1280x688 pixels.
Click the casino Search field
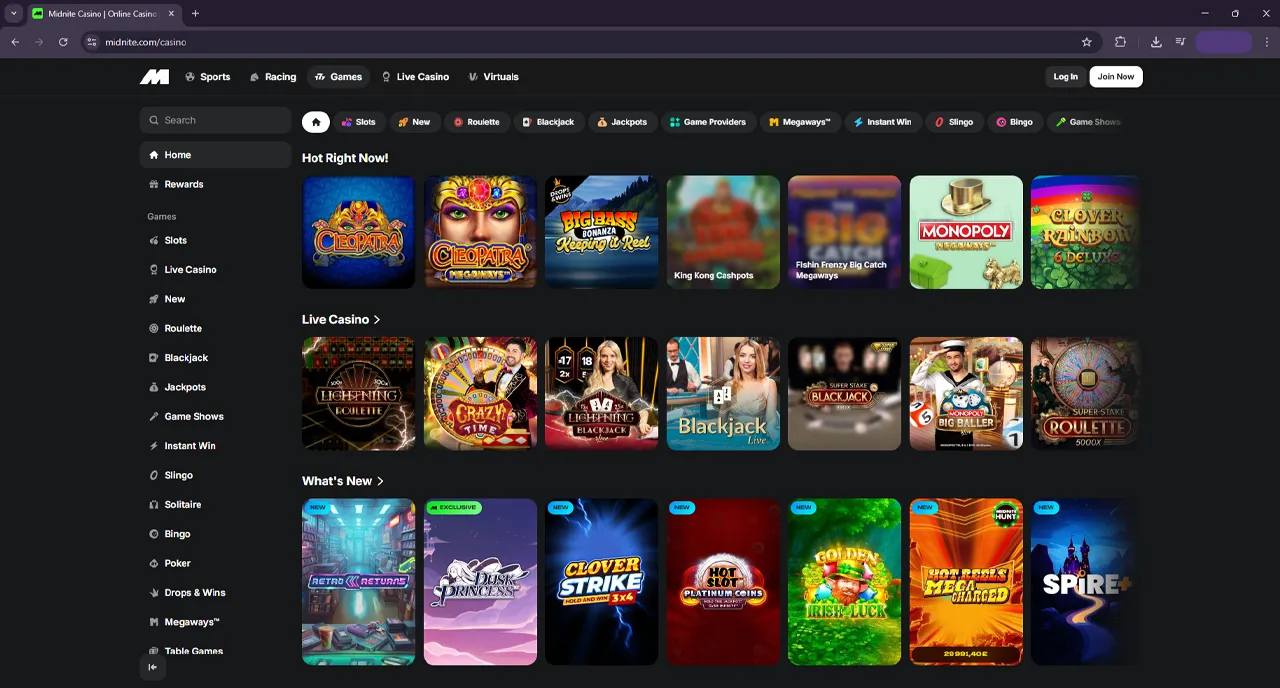pos(215,120)
